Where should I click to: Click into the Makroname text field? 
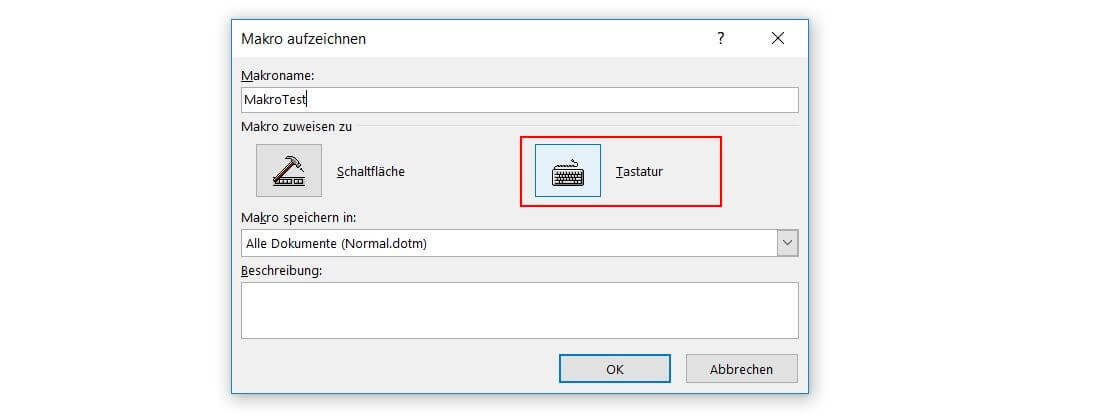click(x=520, y=100)
